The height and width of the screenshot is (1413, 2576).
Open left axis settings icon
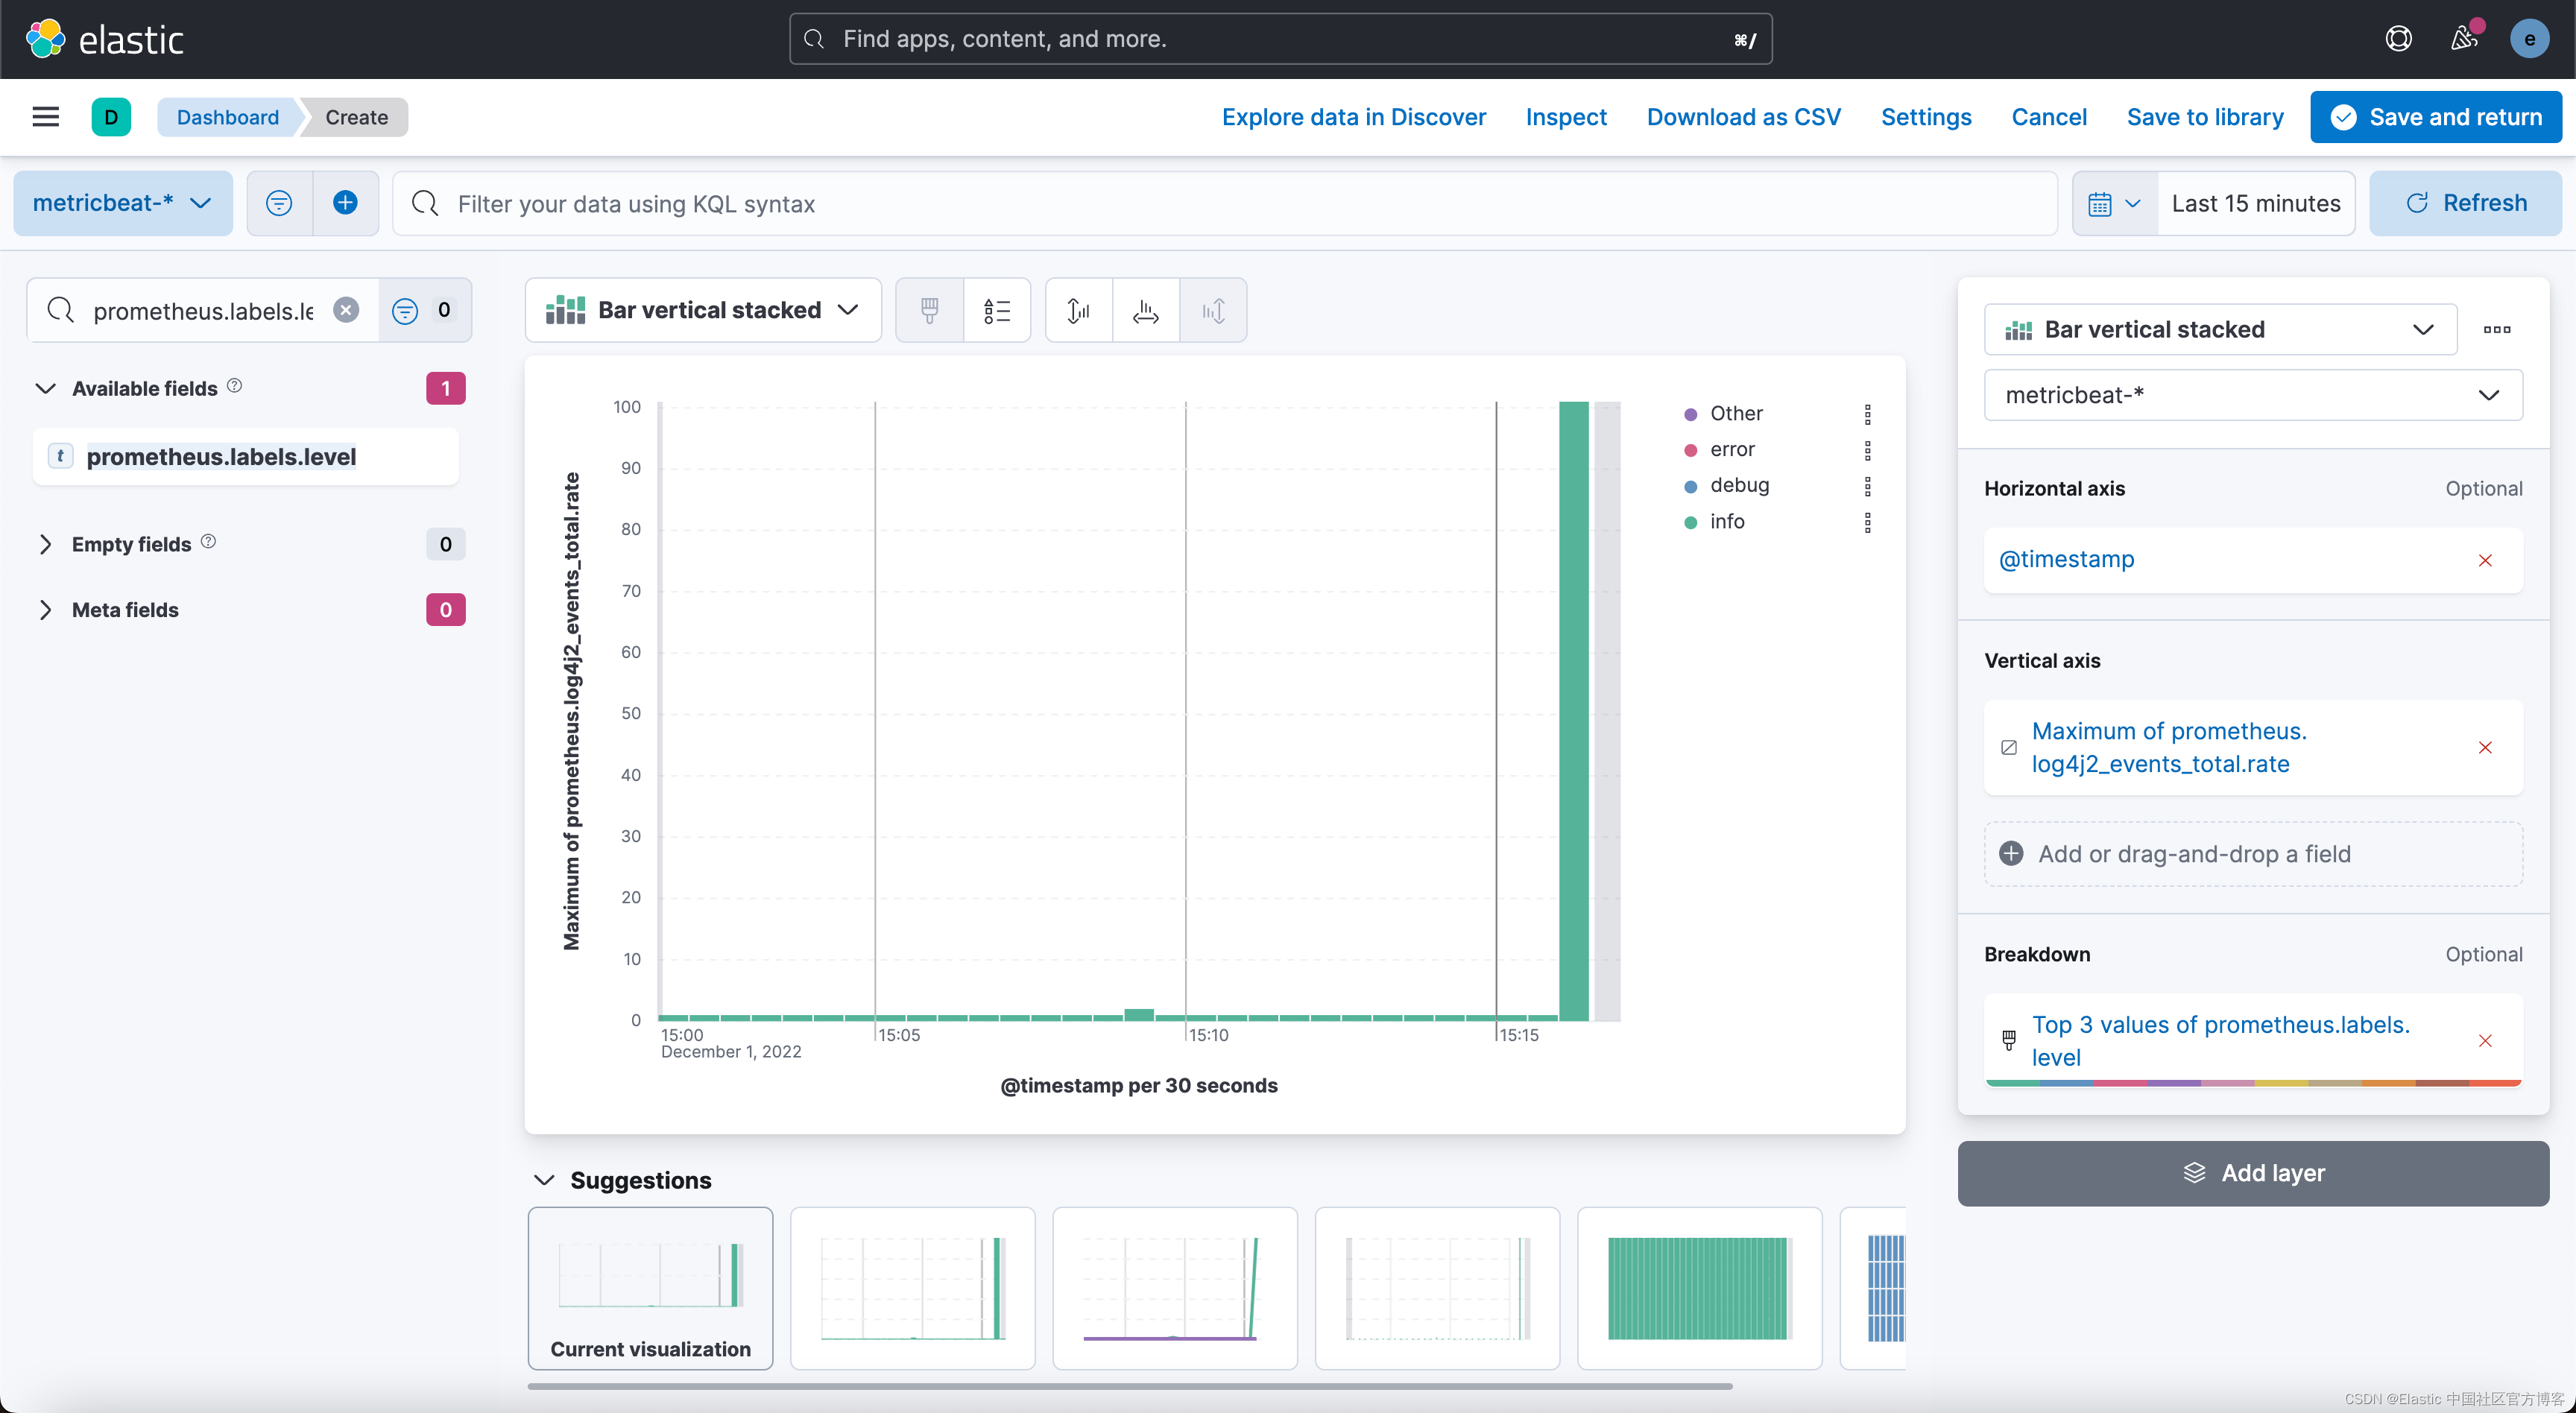tap(1079, 311)
